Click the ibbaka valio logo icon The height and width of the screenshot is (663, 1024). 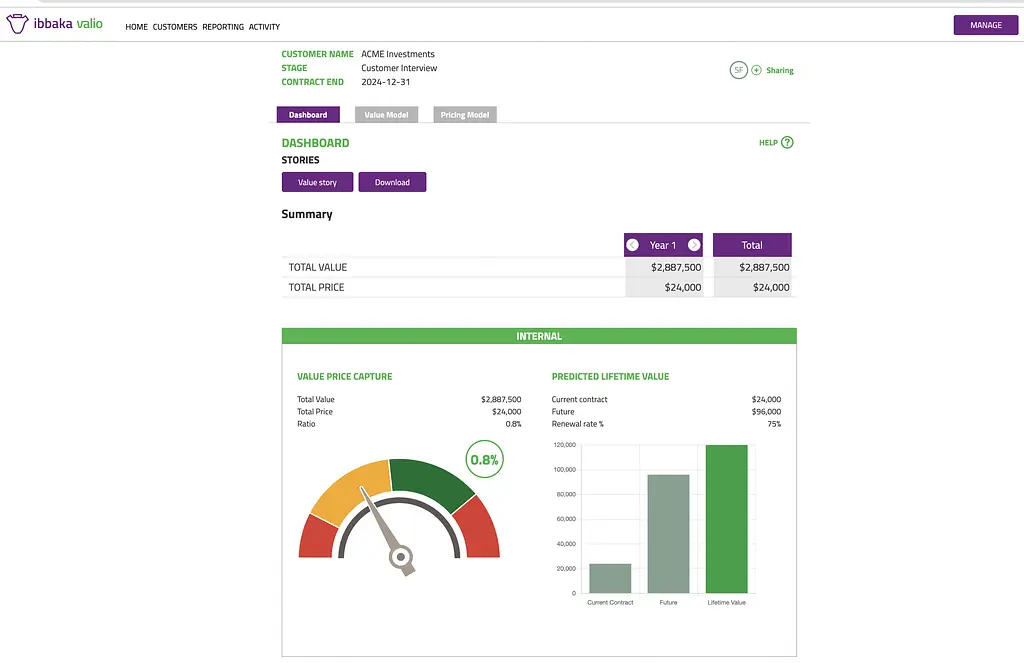point(17,25)
